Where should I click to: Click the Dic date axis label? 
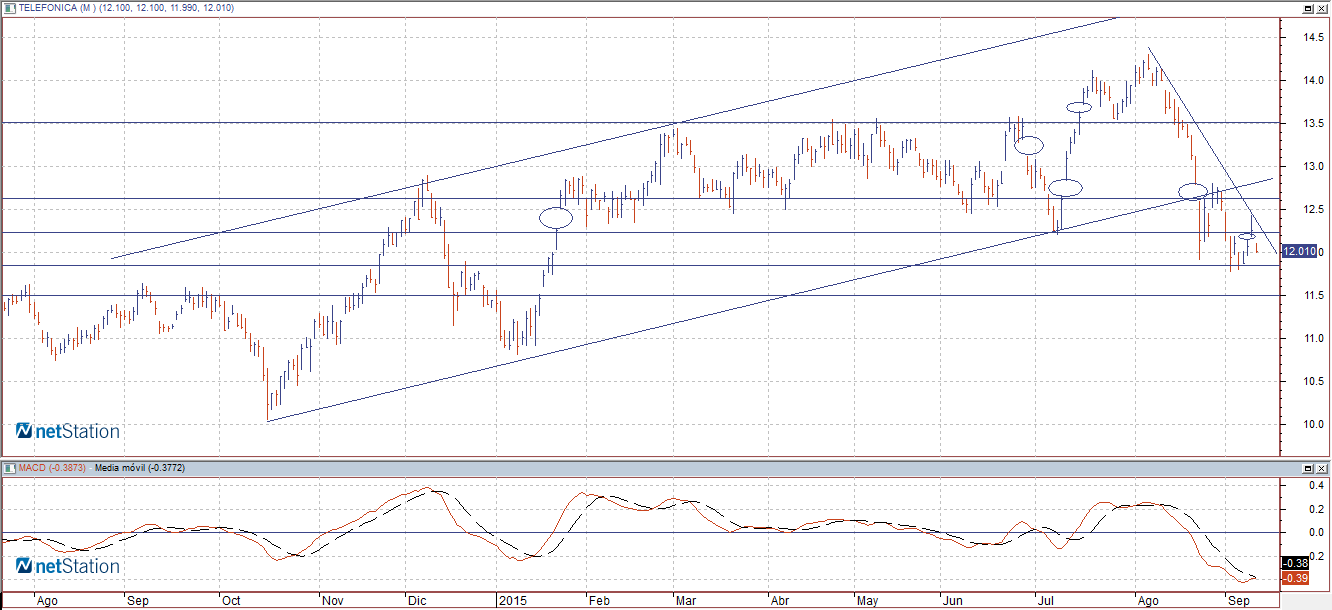pos(417,602)
